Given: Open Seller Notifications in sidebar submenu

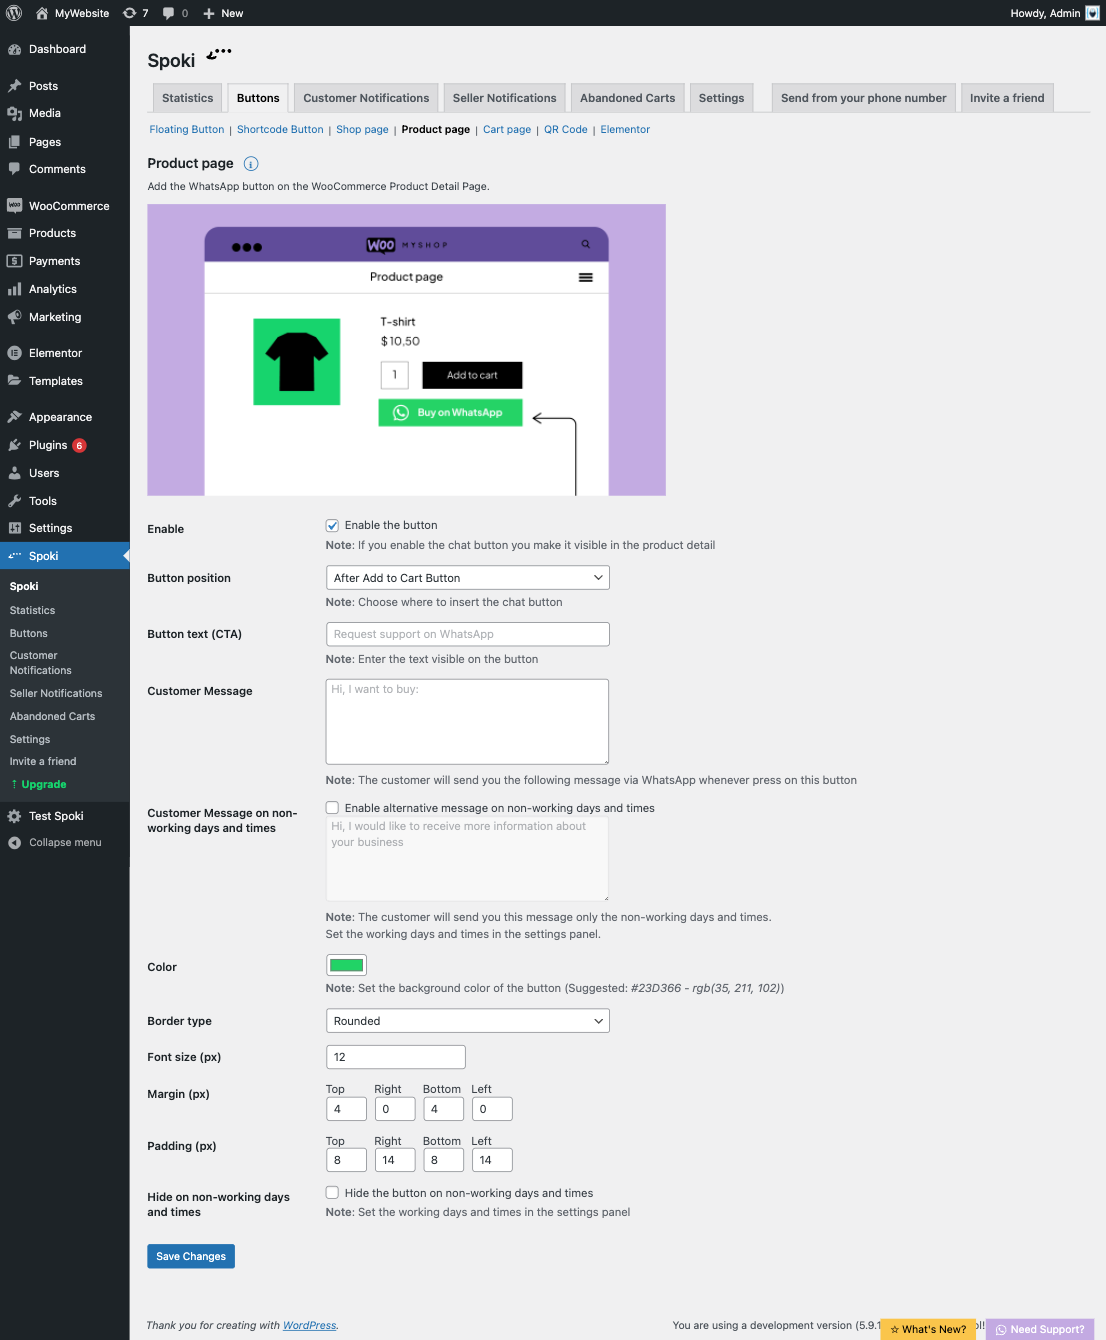Looking at the screenshot, I should [56, 694].
